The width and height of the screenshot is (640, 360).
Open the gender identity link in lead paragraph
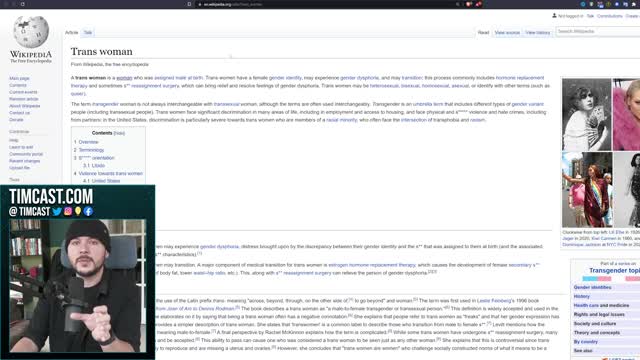(x=285, y=78)
